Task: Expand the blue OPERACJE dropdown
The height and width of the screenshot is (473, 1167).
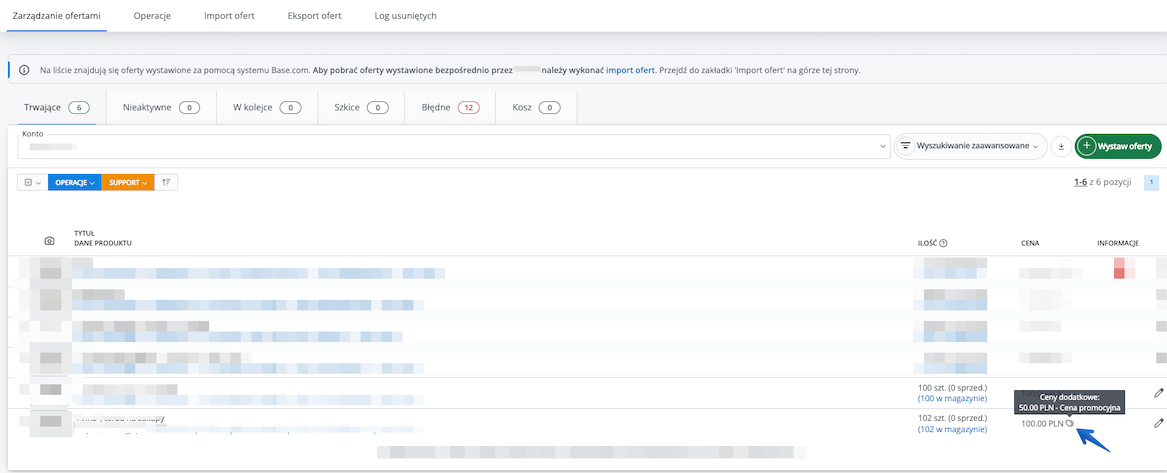Action: [74, 183]
